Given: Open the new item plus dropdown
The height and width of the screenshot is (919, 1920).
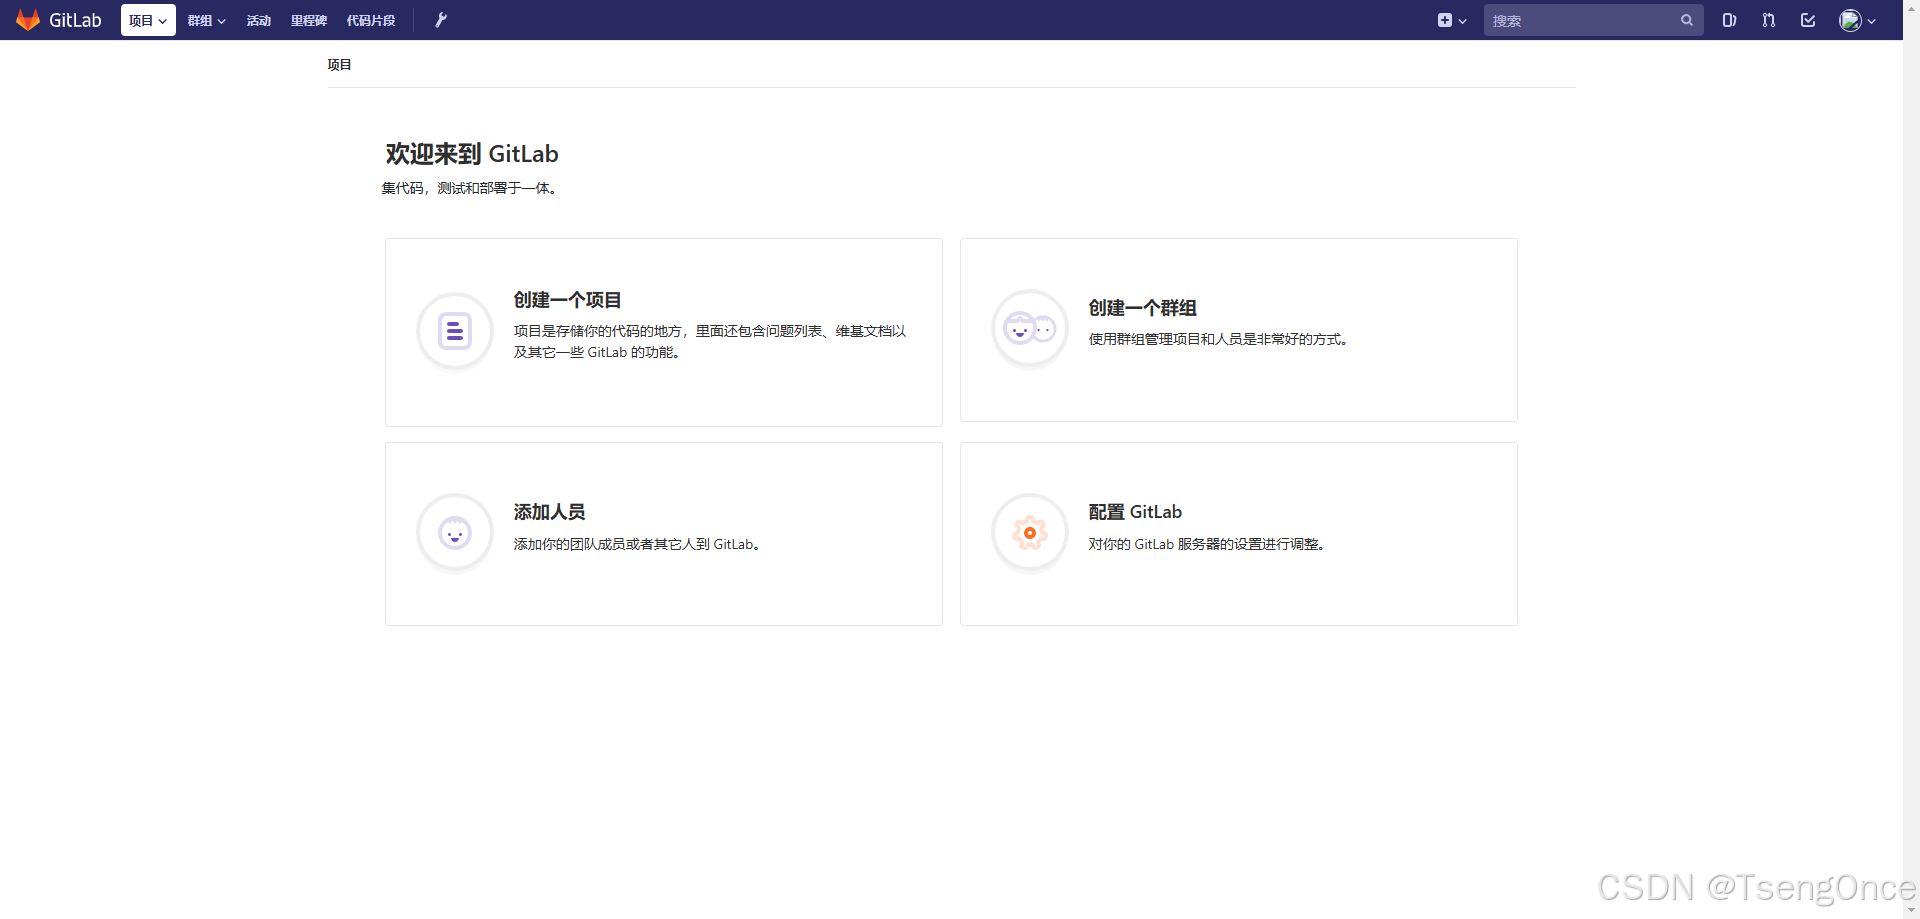Looking at the screenshot, I should 1452,20.
